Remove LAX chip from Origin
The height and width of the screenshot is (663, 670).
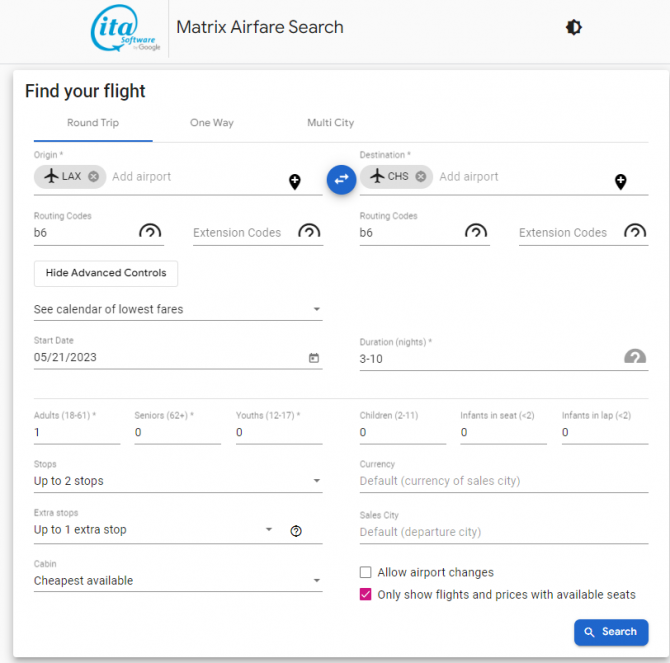[x=94, y=176]
